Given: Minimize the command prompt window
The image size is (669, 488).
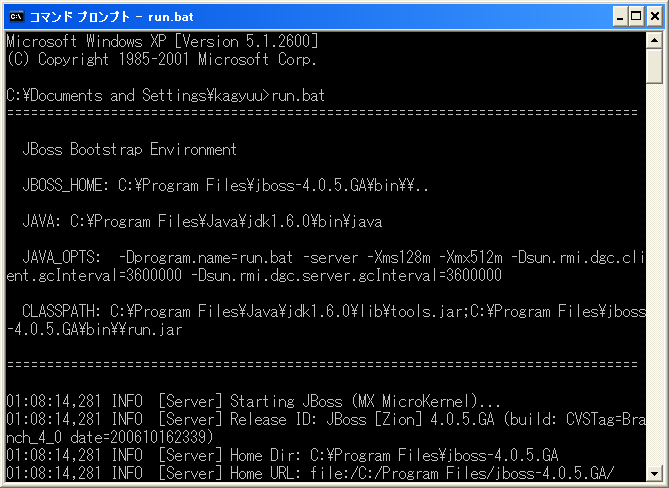Looking at the screenshot, I should tap(612, 16).
